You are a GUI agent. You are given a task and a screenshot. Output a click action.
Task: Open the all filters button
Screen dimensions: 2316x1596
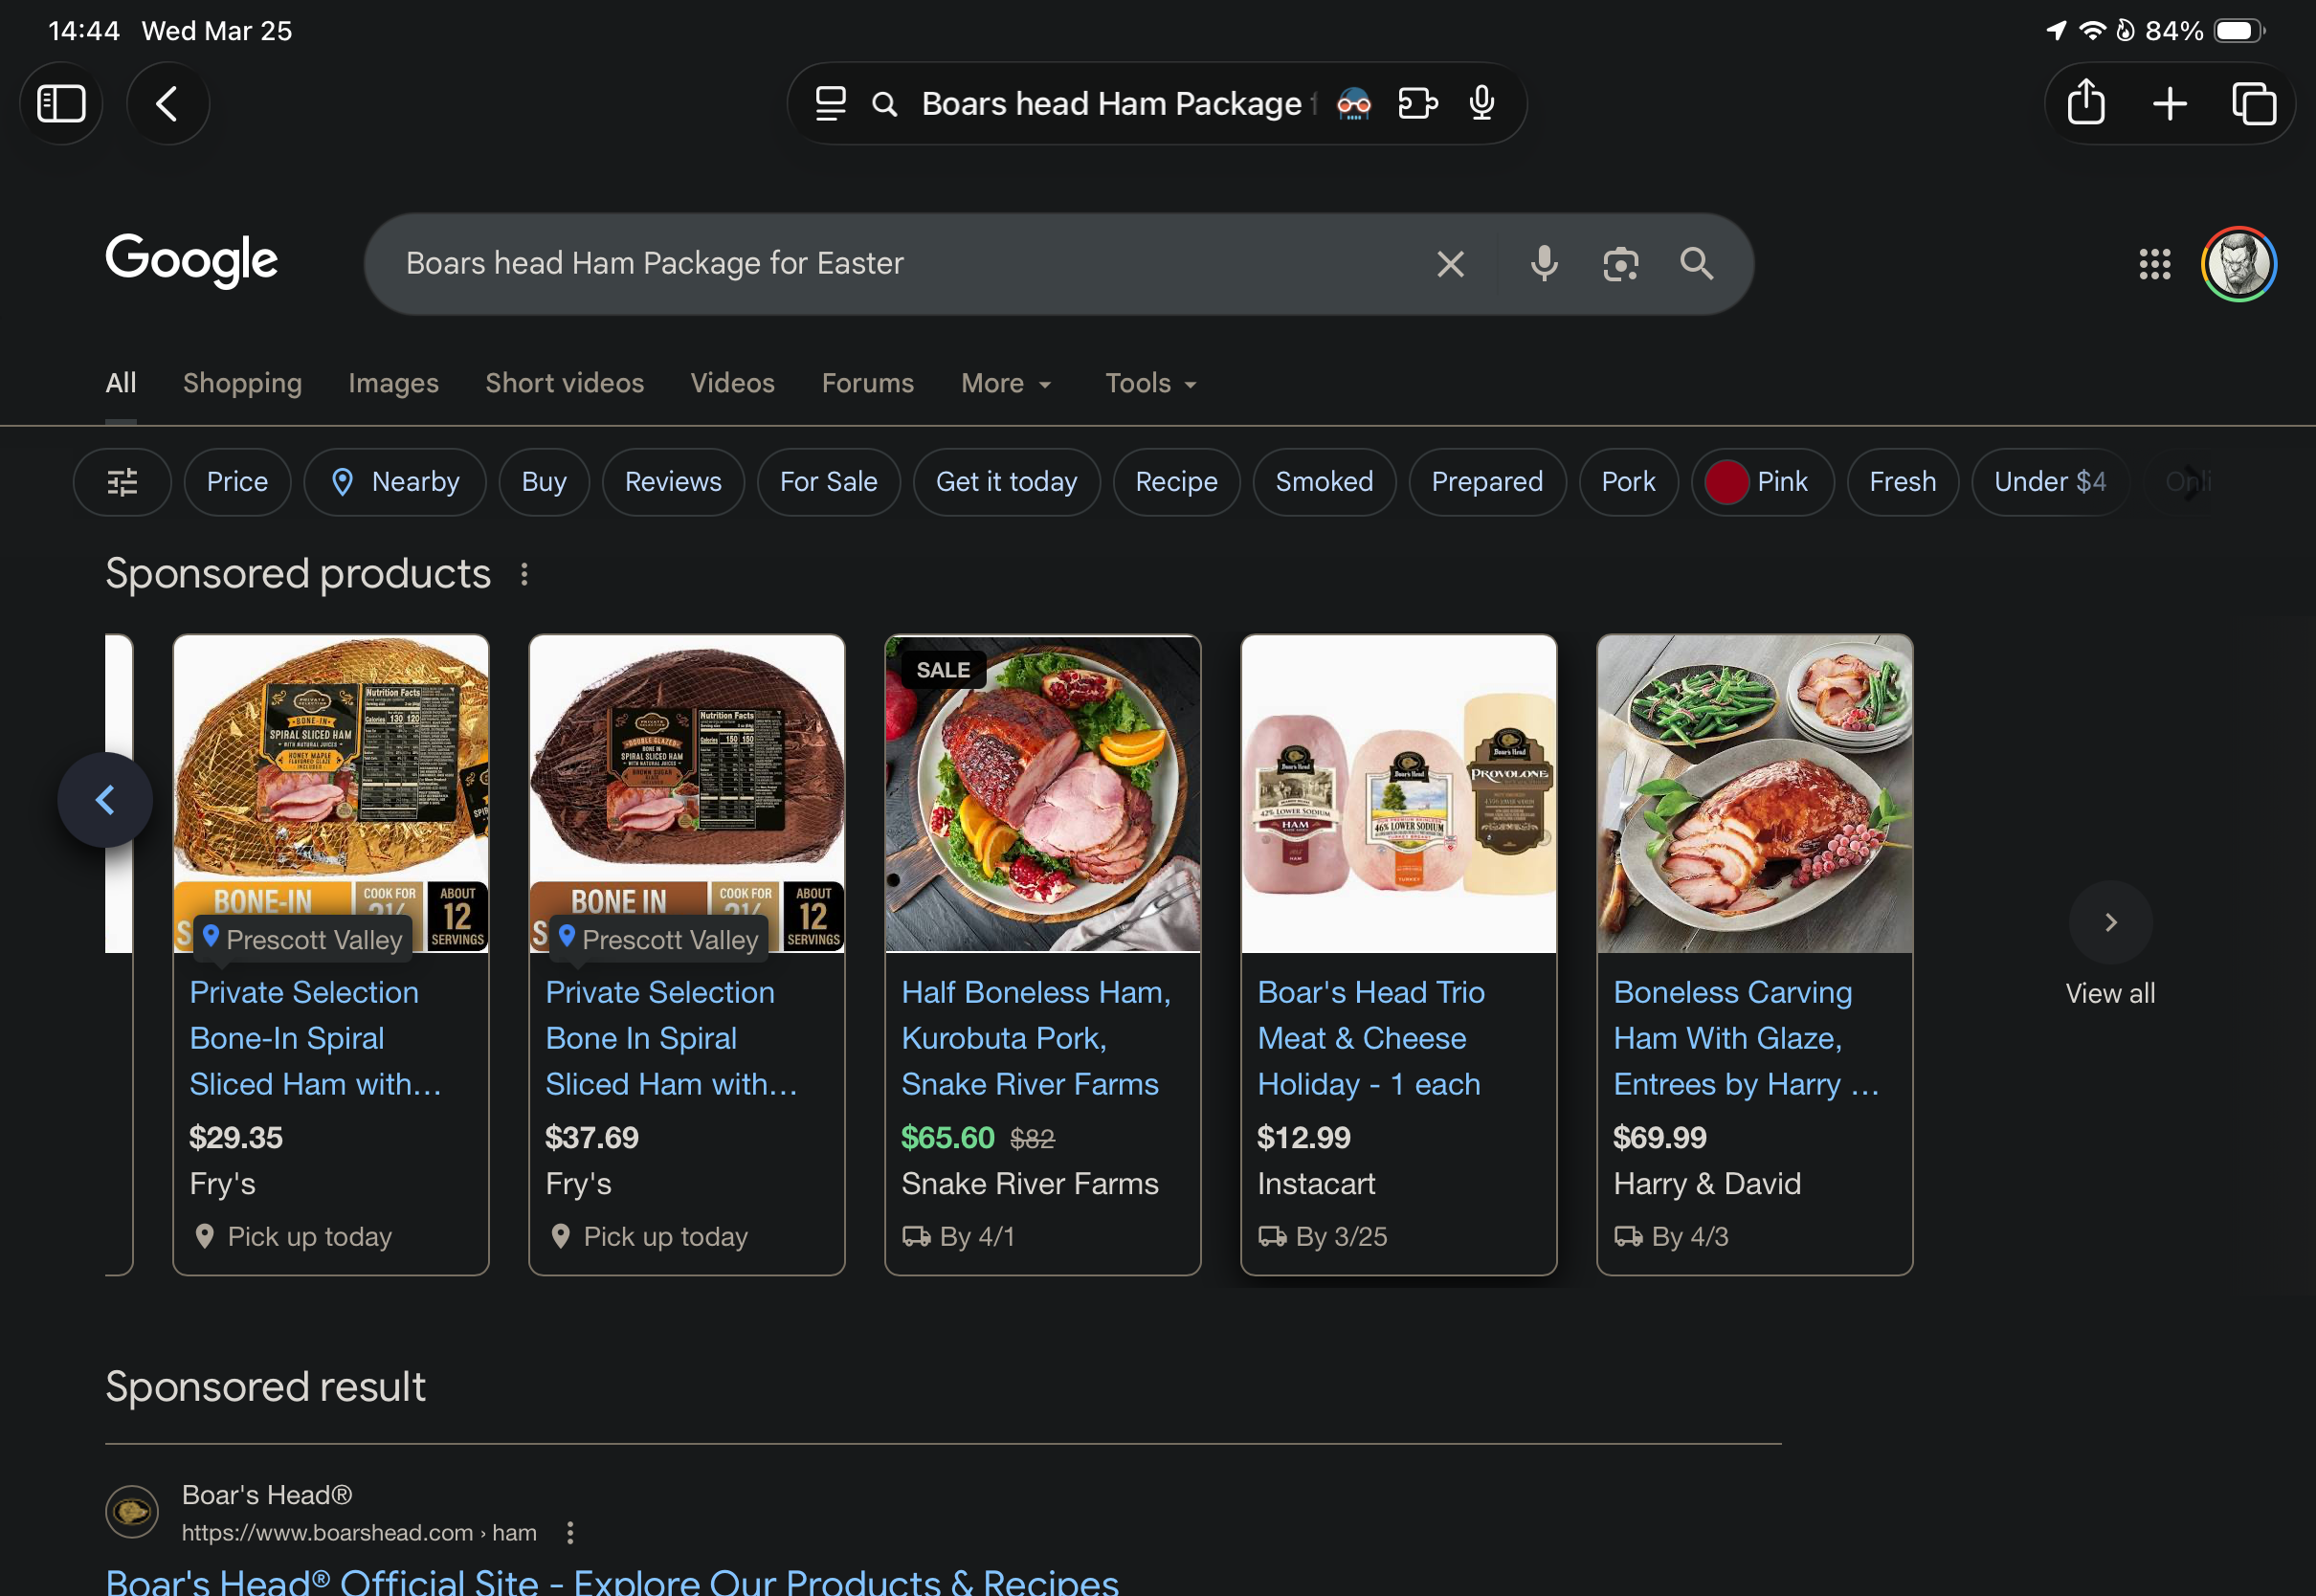click(122, 482)
